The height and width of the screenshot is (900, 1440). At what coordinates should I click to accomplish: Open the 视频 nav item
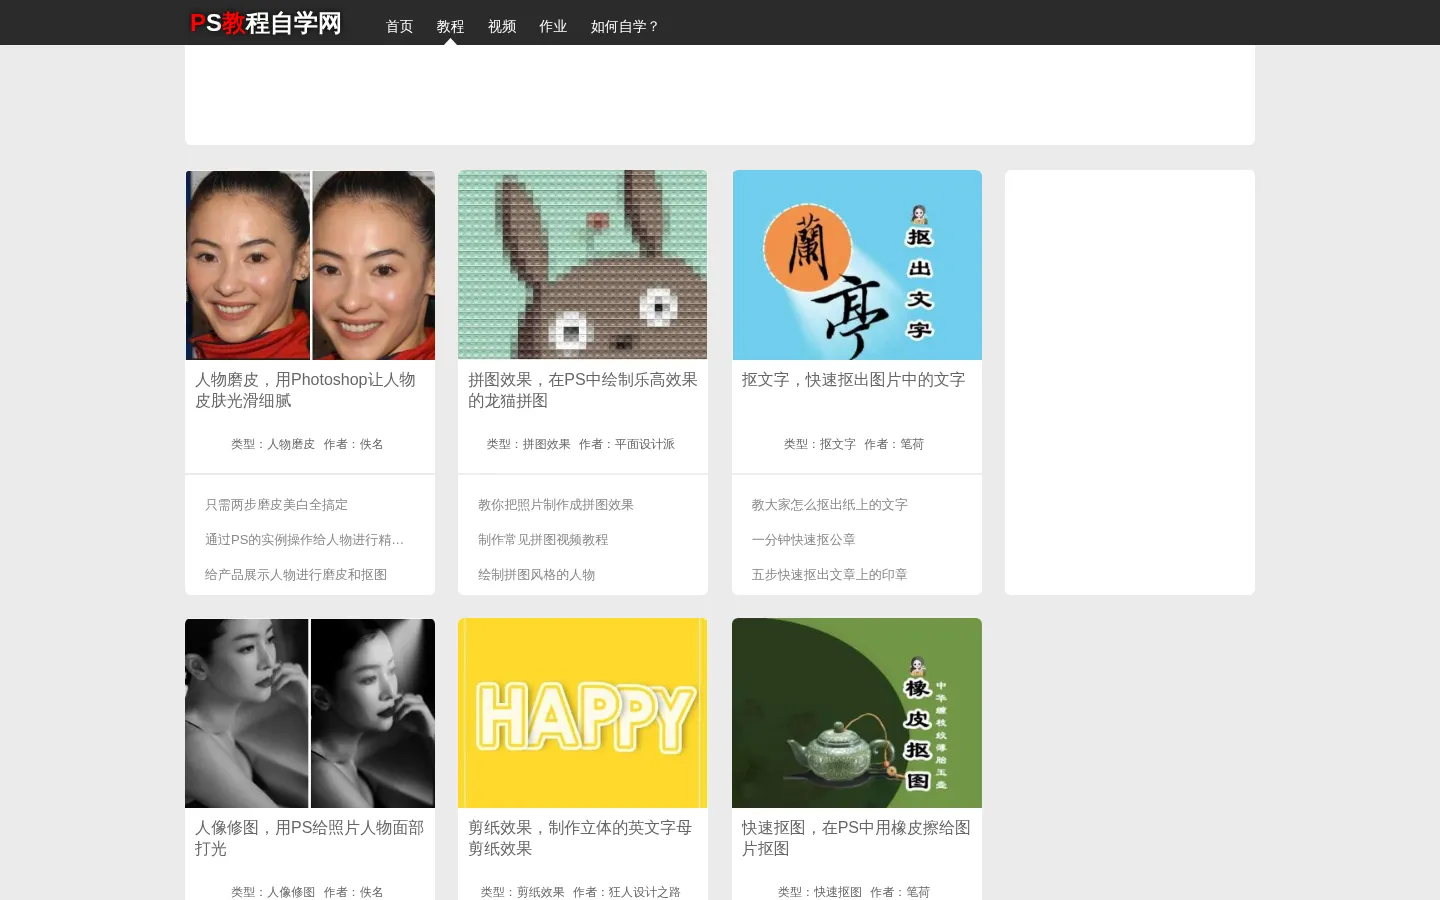502,26
